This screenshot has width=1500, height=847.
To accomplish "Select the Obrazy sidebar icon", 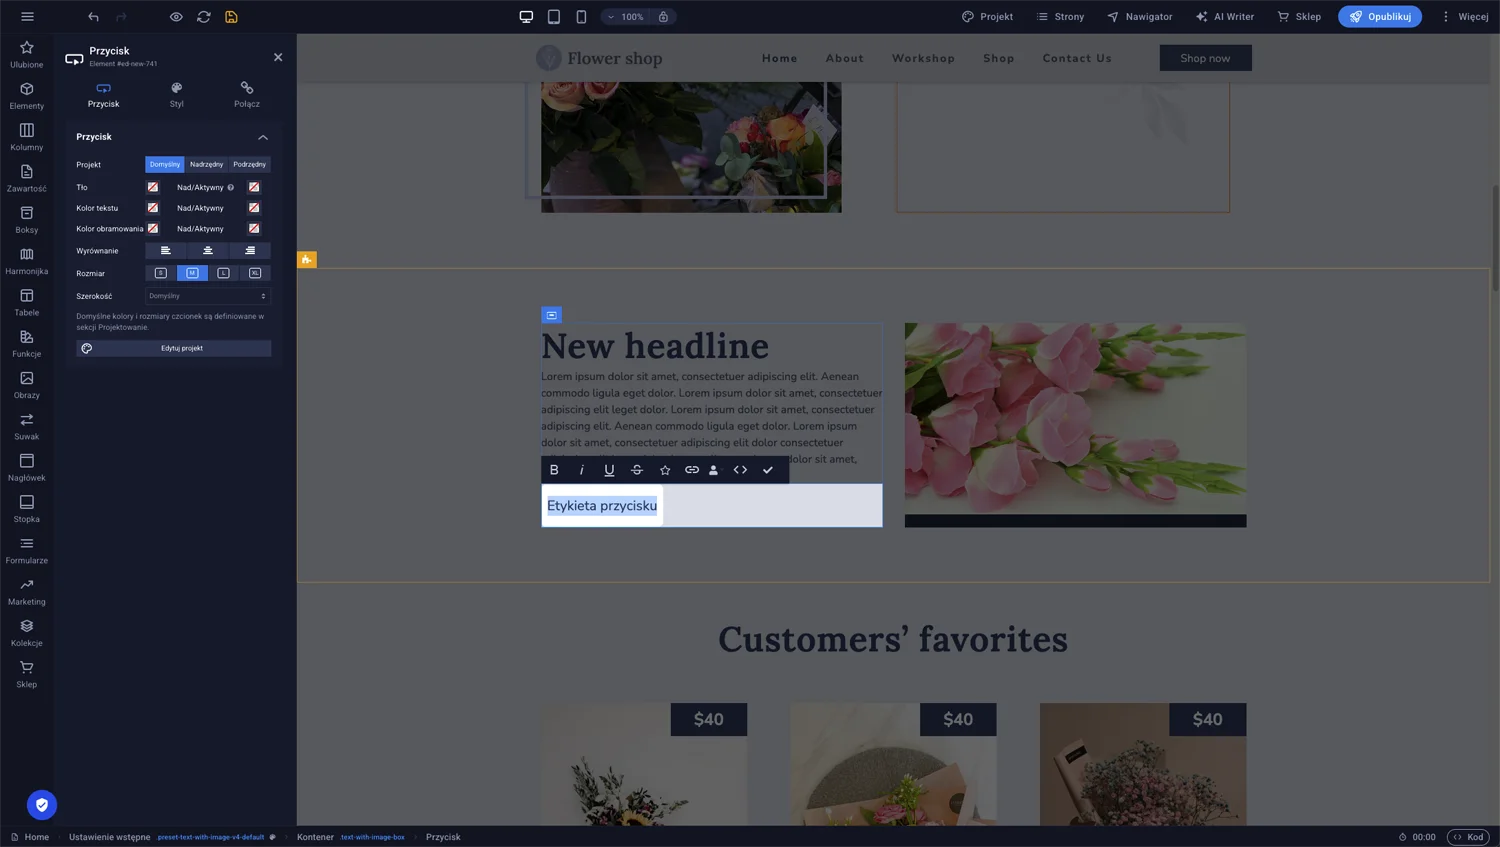I will click(x=26, y=385).
